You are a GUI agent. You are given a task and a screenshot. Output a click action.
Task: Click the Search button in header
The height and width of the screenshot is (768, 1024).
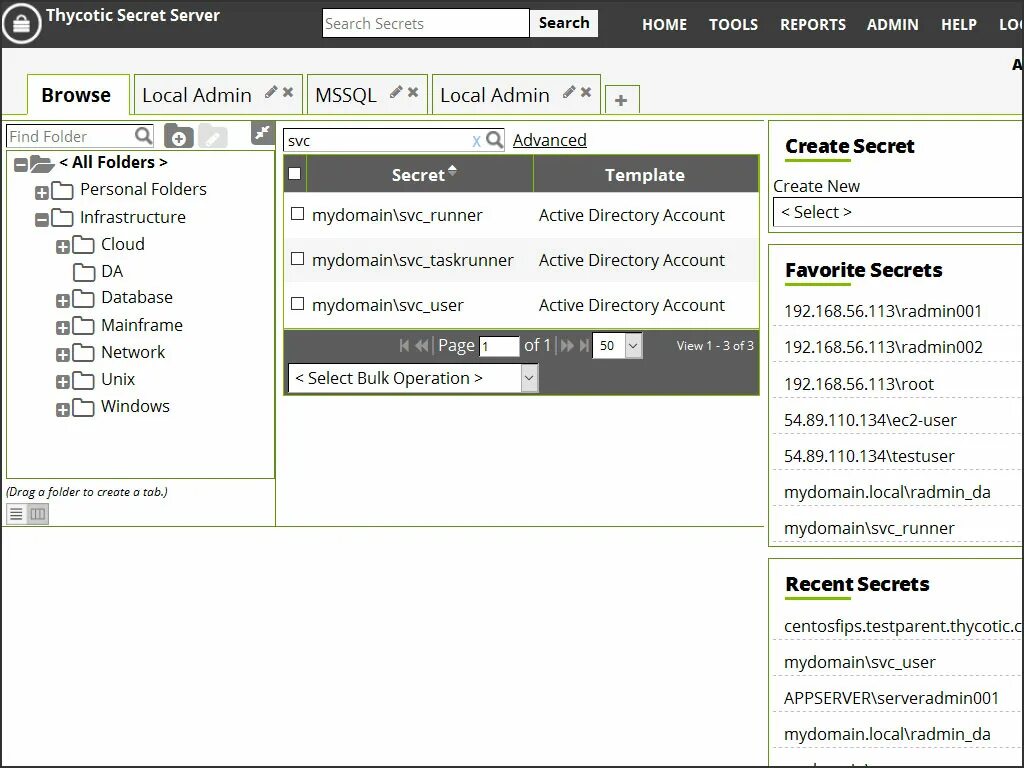564,23
